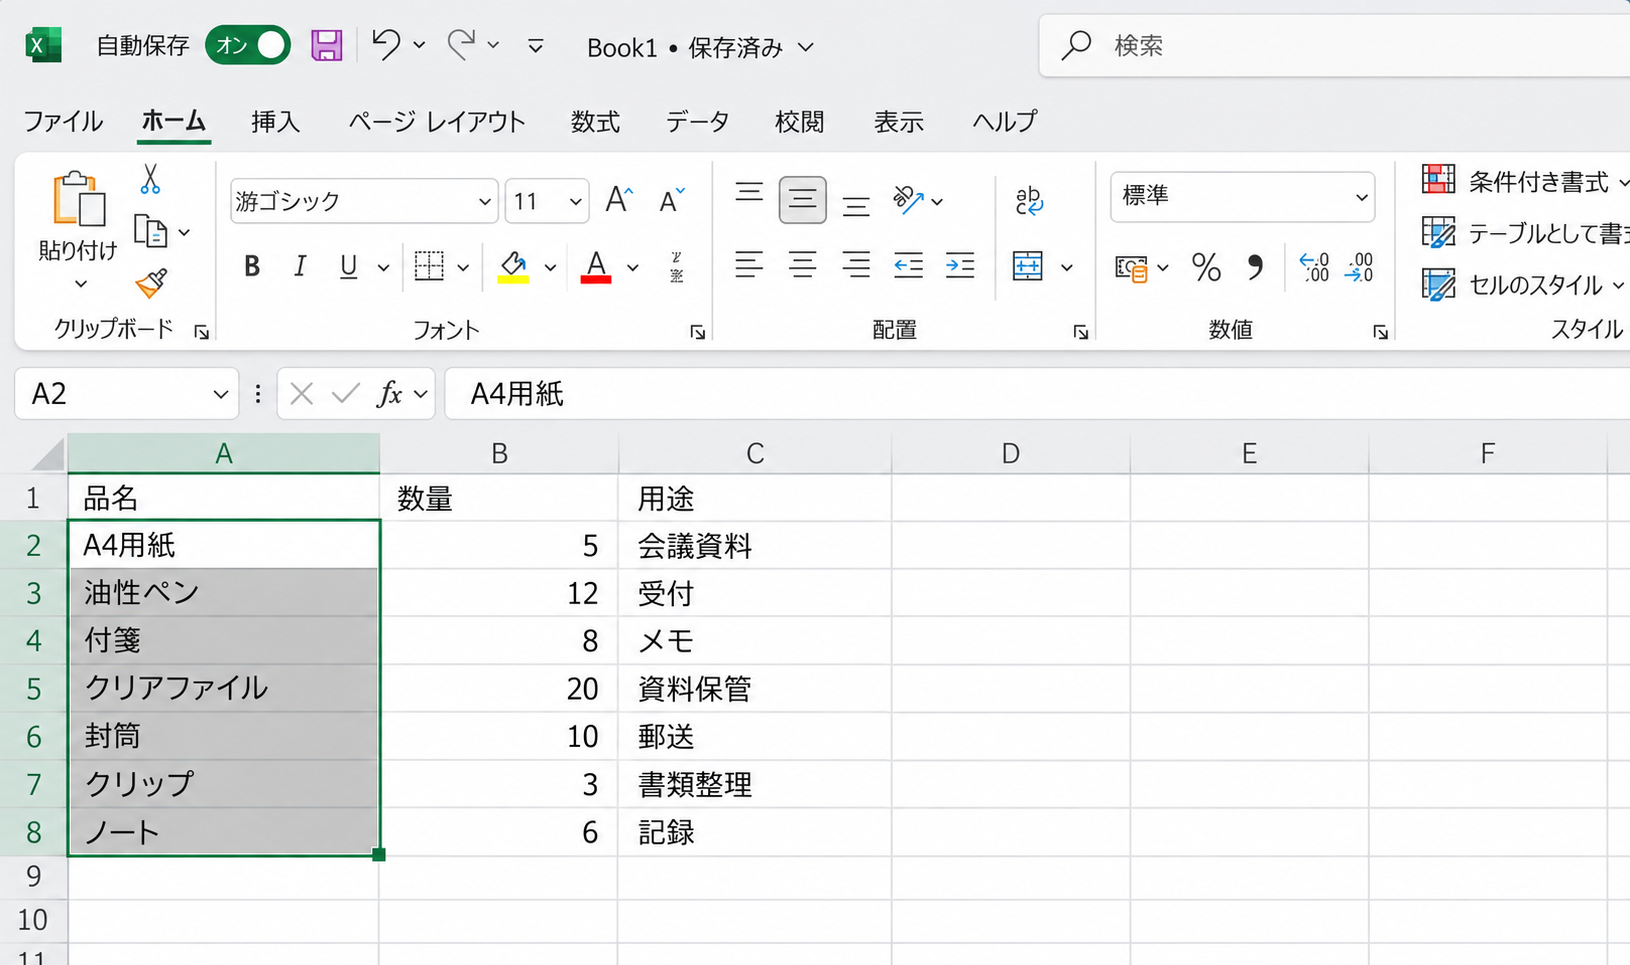
Task: Open the font color palette dropdown
Action: (633, 268)
